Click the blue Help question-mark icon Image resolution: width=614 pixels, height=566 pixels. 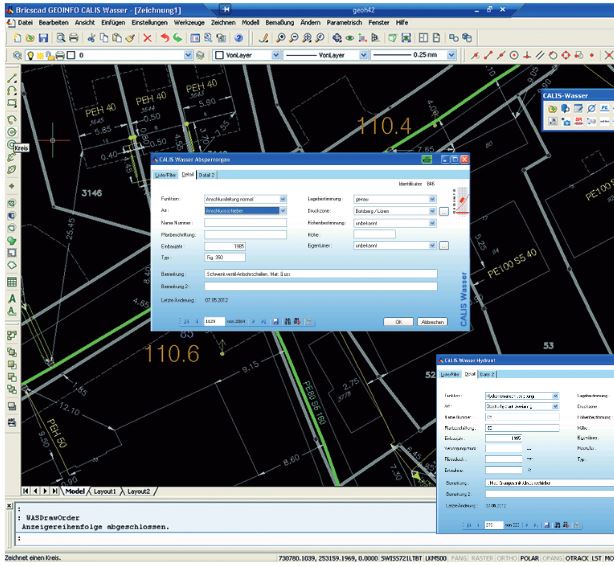(238, 38)
